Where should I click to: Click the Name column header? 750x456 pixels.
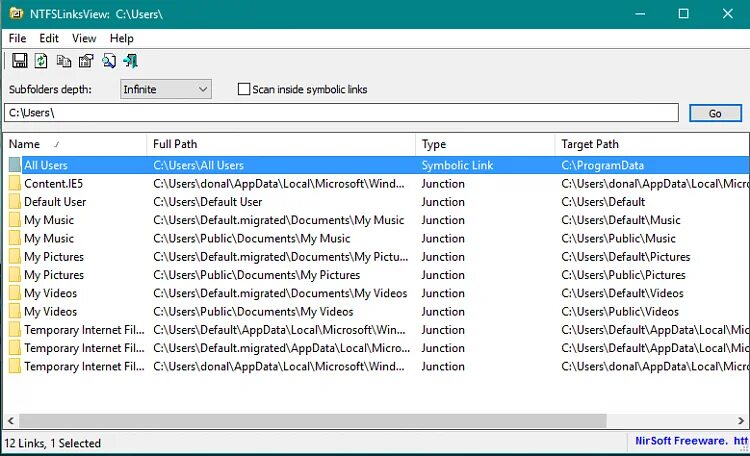tap(75, 144)
